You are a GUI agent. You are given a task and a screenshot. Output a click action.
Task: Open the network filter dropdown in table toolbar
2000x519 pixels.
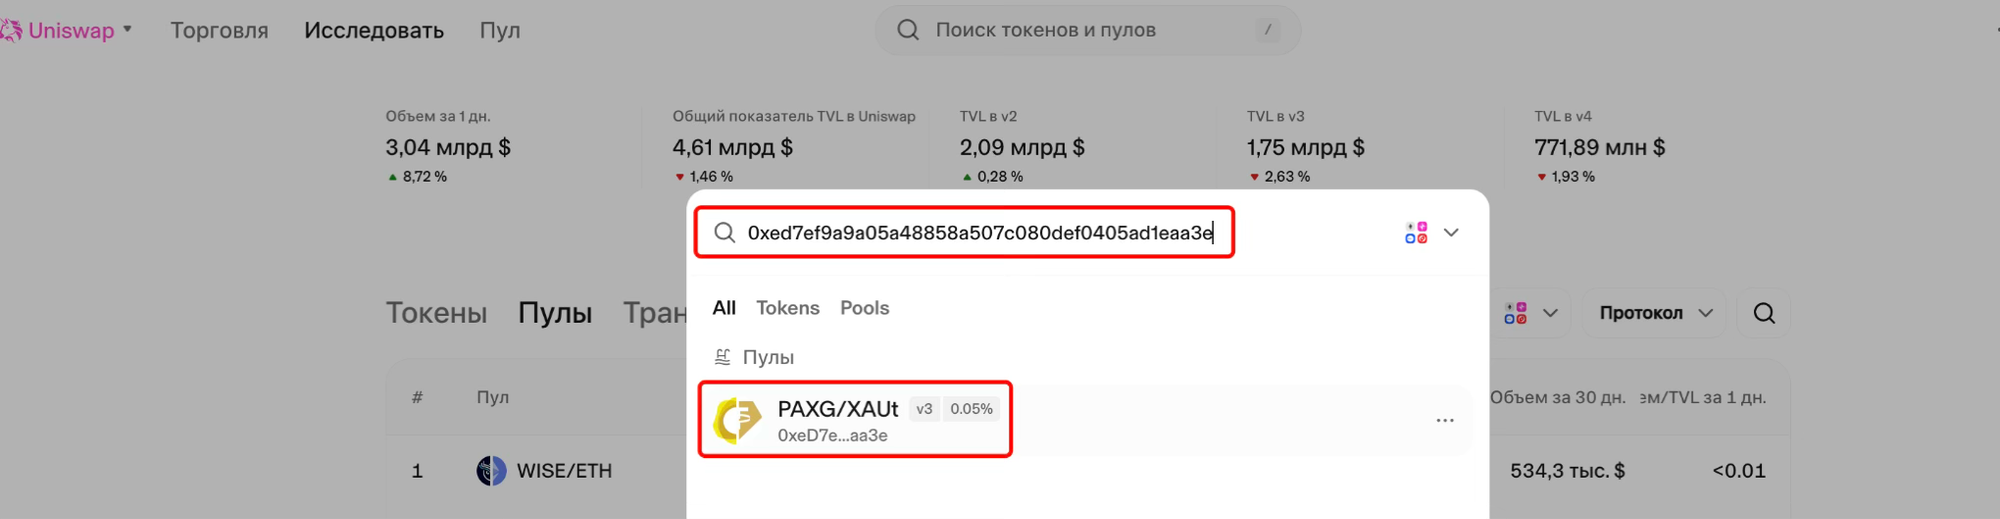(x=1530, y=314)
